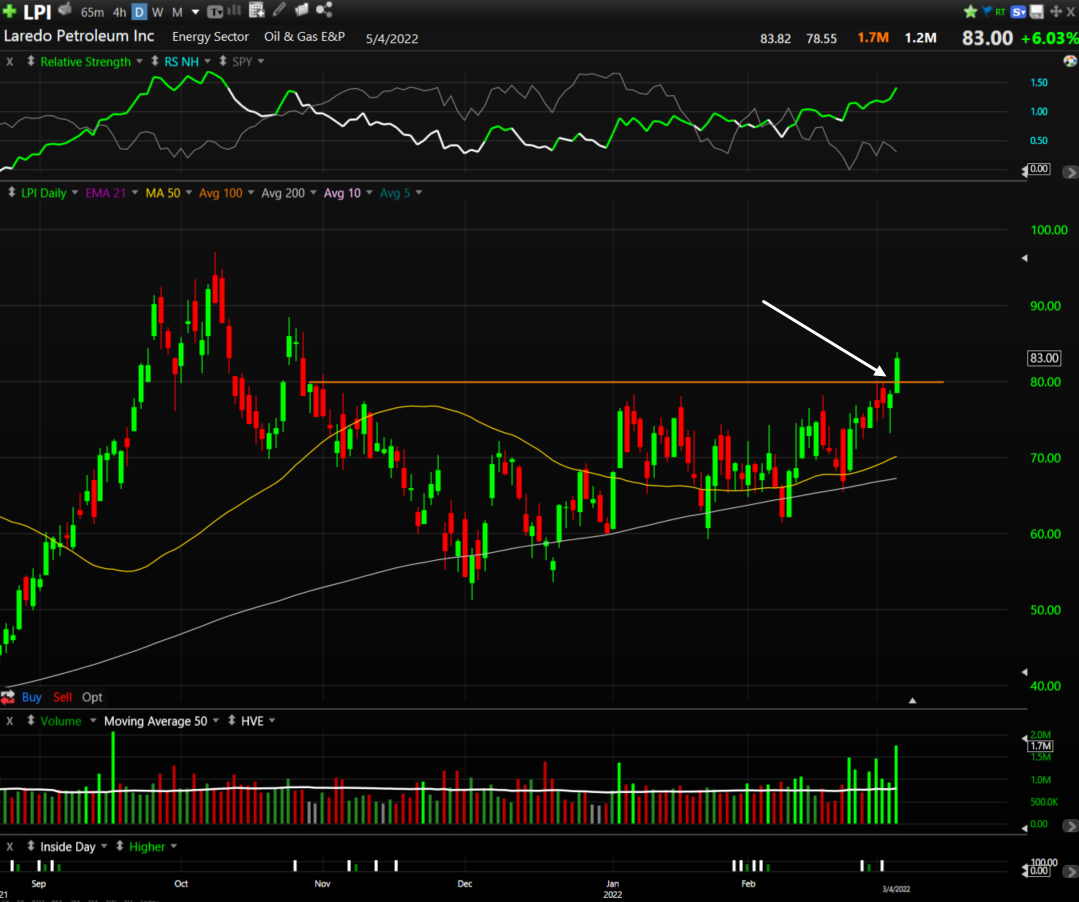Open the Inside Day dropdown
This screenshot has width=1079, height=902.
click(x=104, y=846)
